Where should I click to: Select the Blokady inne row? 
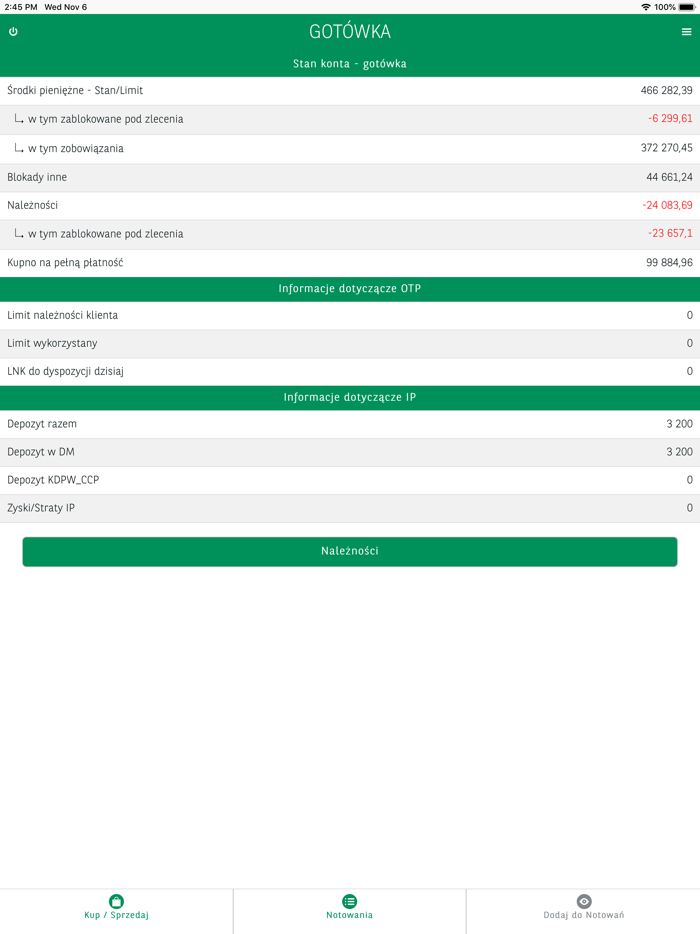[350, 177]
